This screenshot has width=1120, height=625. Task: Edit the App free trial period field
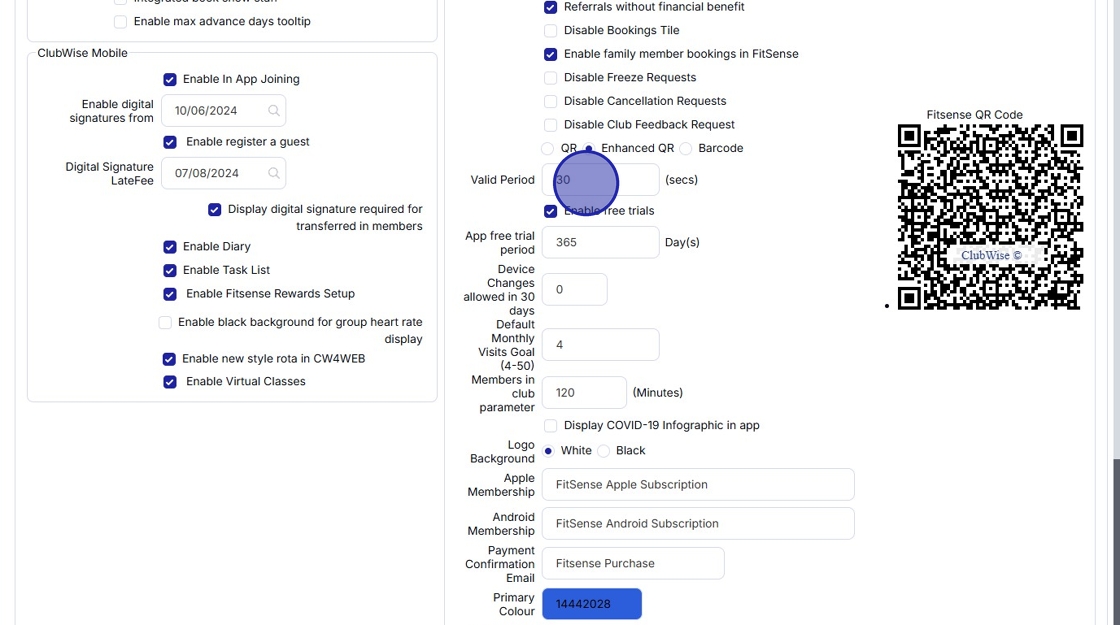(601, 242)
